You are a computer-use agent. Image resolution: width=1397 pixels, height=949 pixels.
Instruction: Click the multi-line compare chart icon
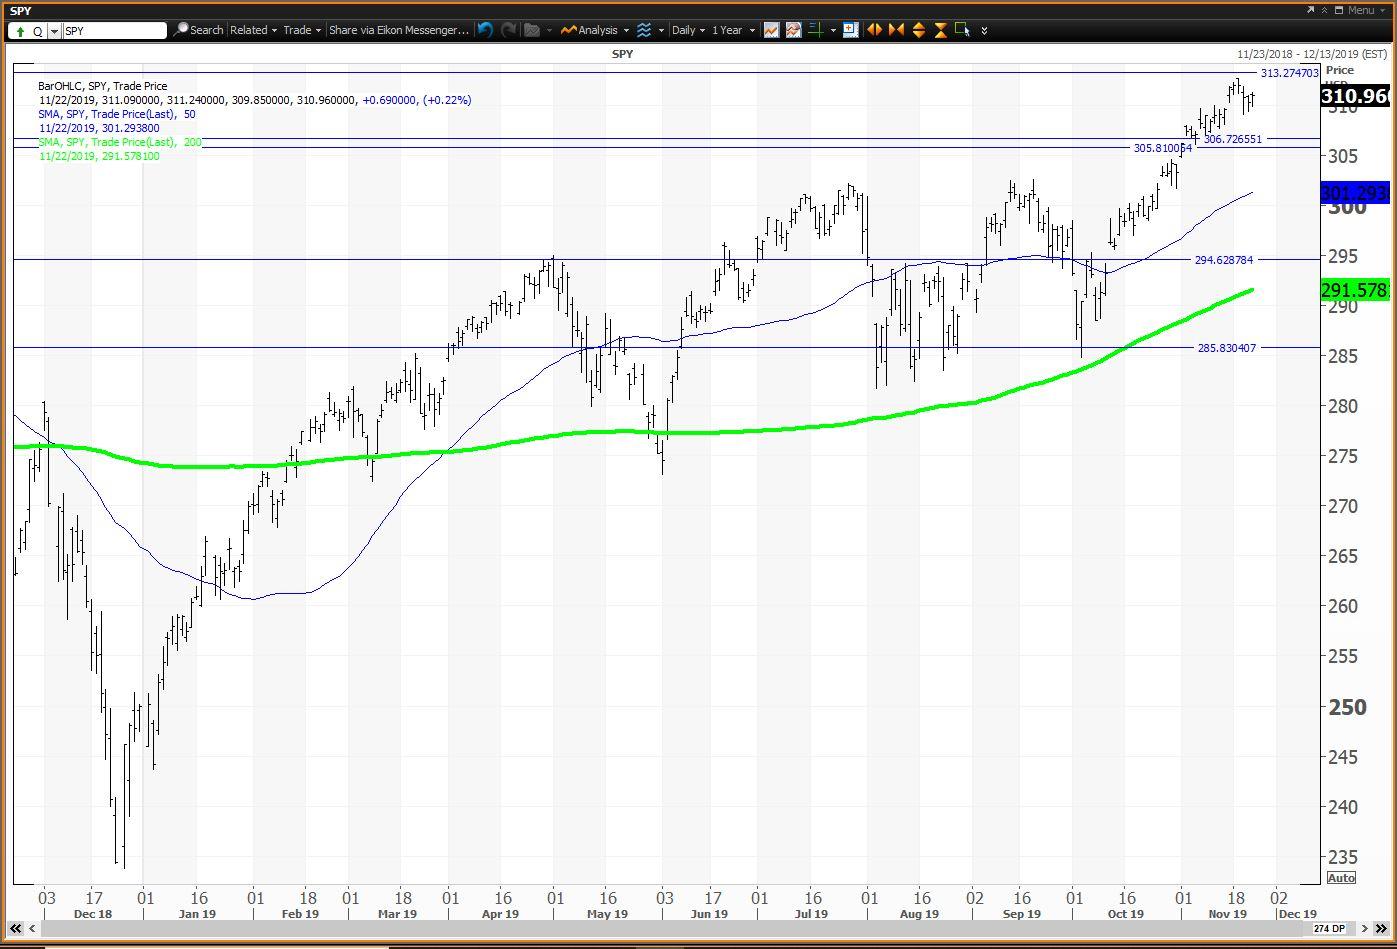pos(793,30)
